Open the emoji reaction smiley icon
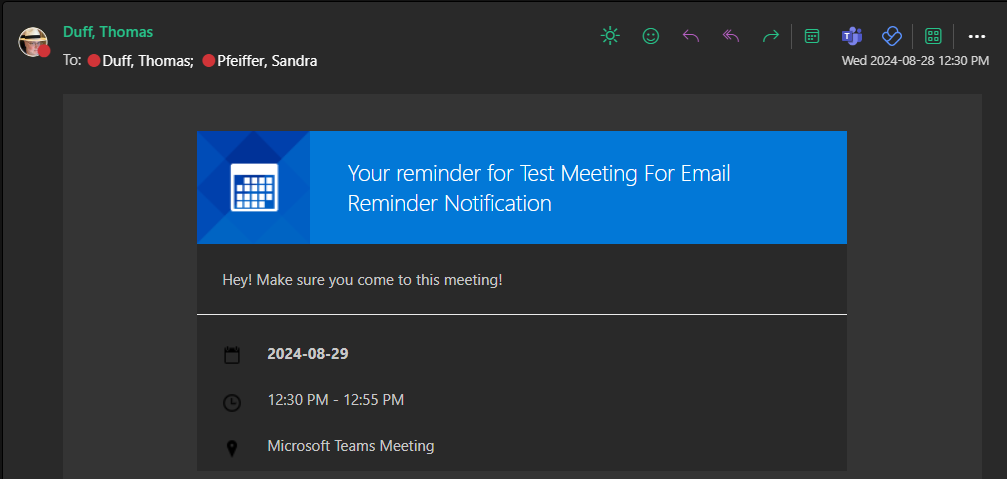This screenshot has width=1007, height=479. pyautogui.click(x=651, y=36)
